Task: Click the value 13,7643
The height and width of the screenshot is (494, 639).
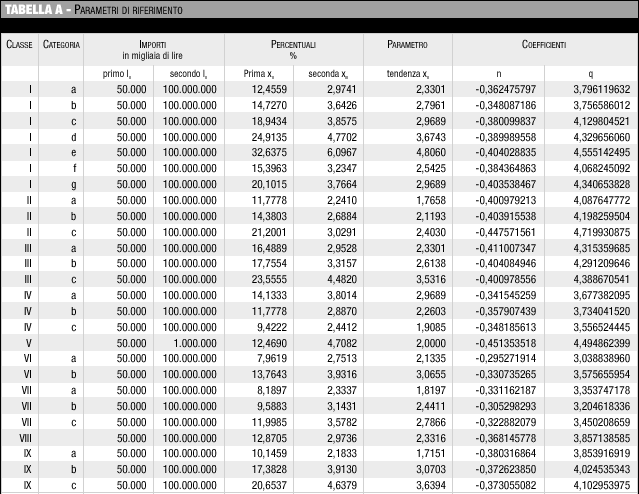Action: [x=269, y=374]
